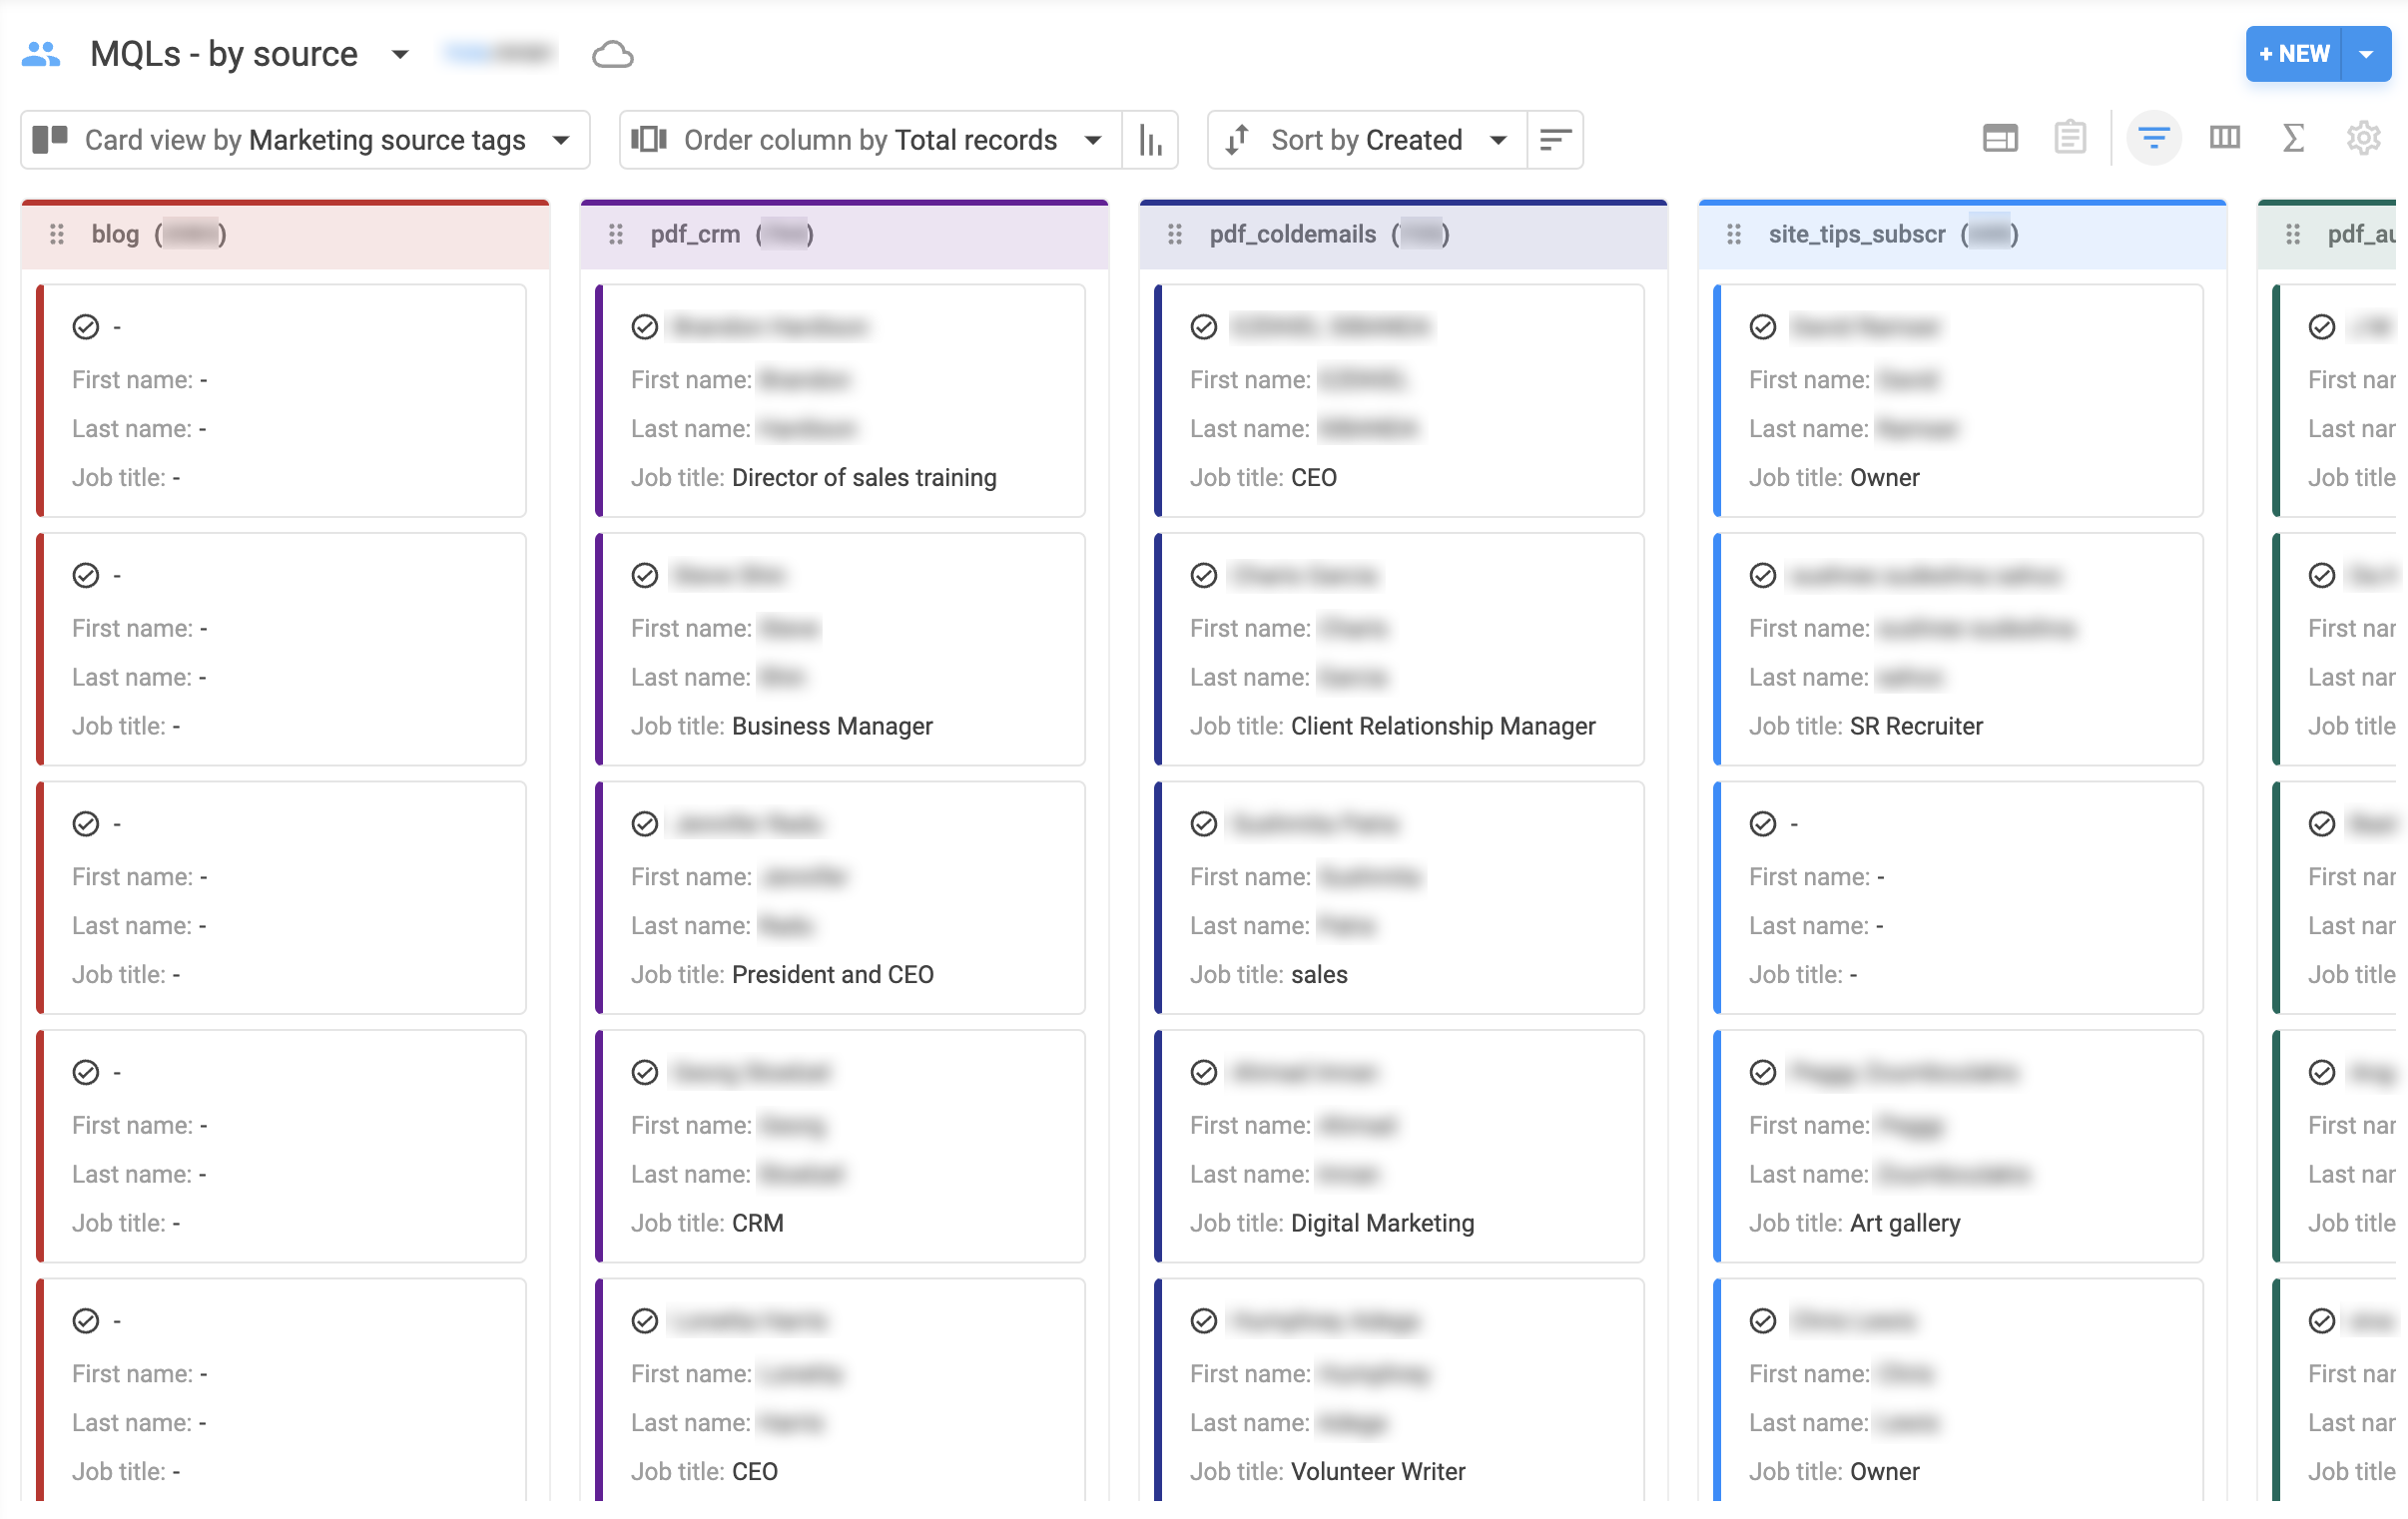Click the sigma/formula icon
The width and height of the screenshot is (2408, 1519).
2292,140
